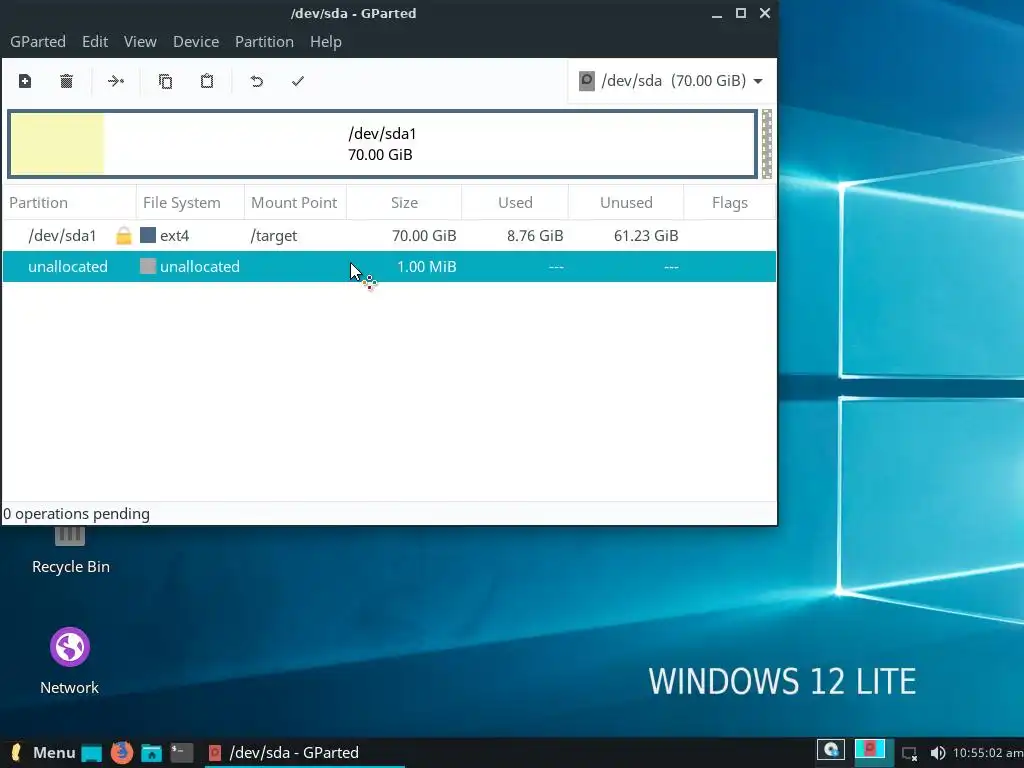Viewport: 1024px width, 768px height.
Task: Open the View menu
Action: coord(140,42)
